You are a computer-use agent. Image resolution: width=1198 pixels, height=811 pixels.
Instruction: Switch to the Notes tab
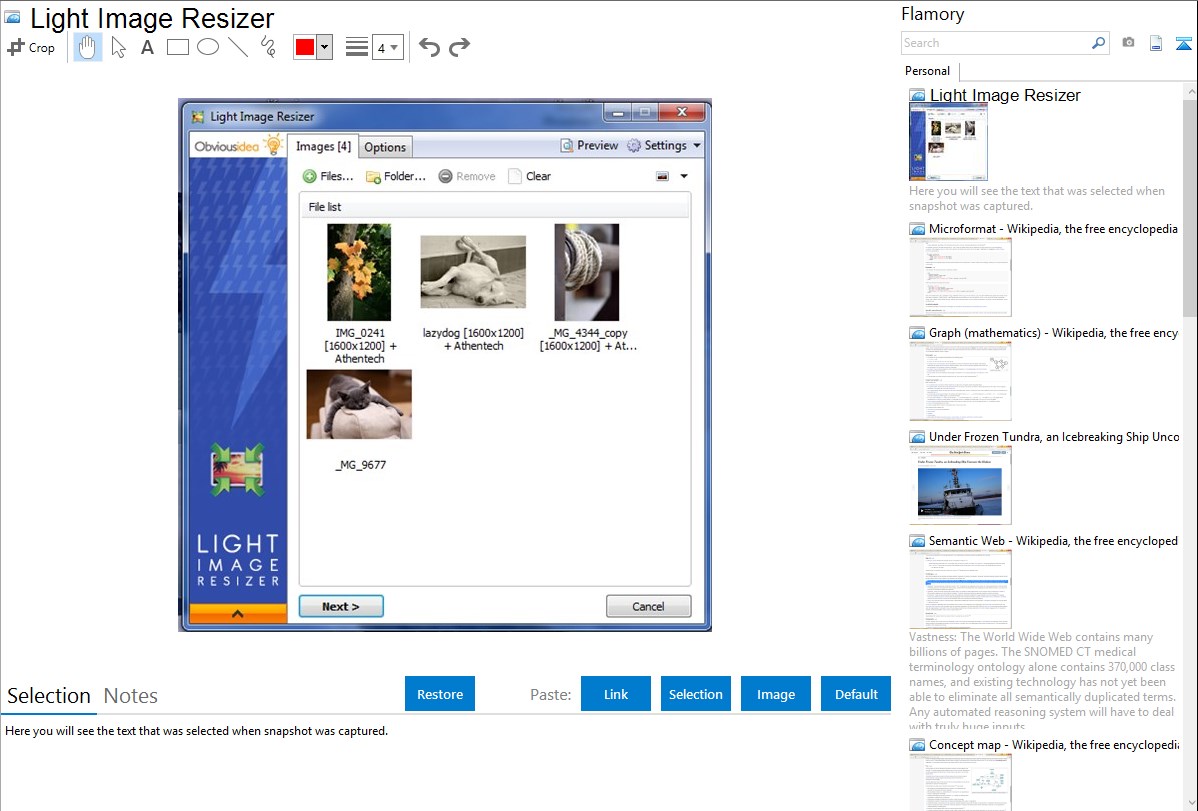(131, 696)
